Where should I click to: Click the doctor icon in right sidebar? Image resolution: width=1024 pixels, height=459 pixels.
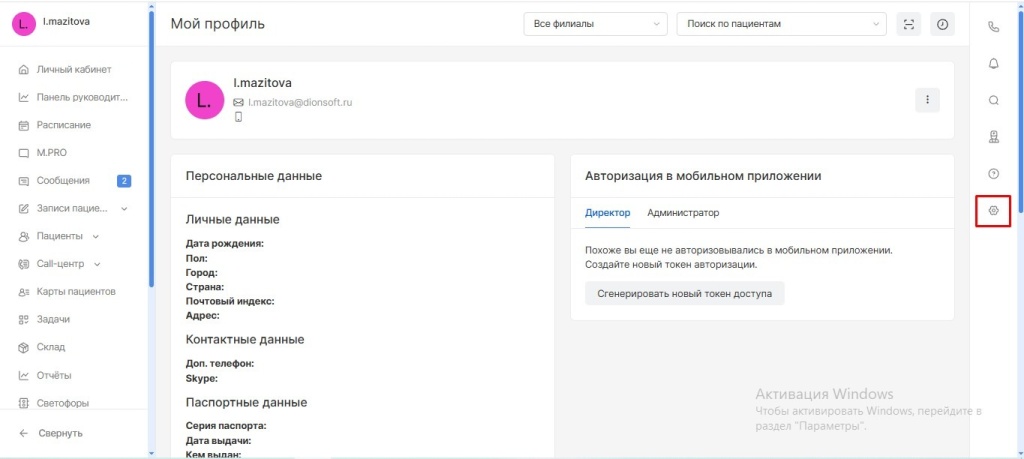(993, 137)
